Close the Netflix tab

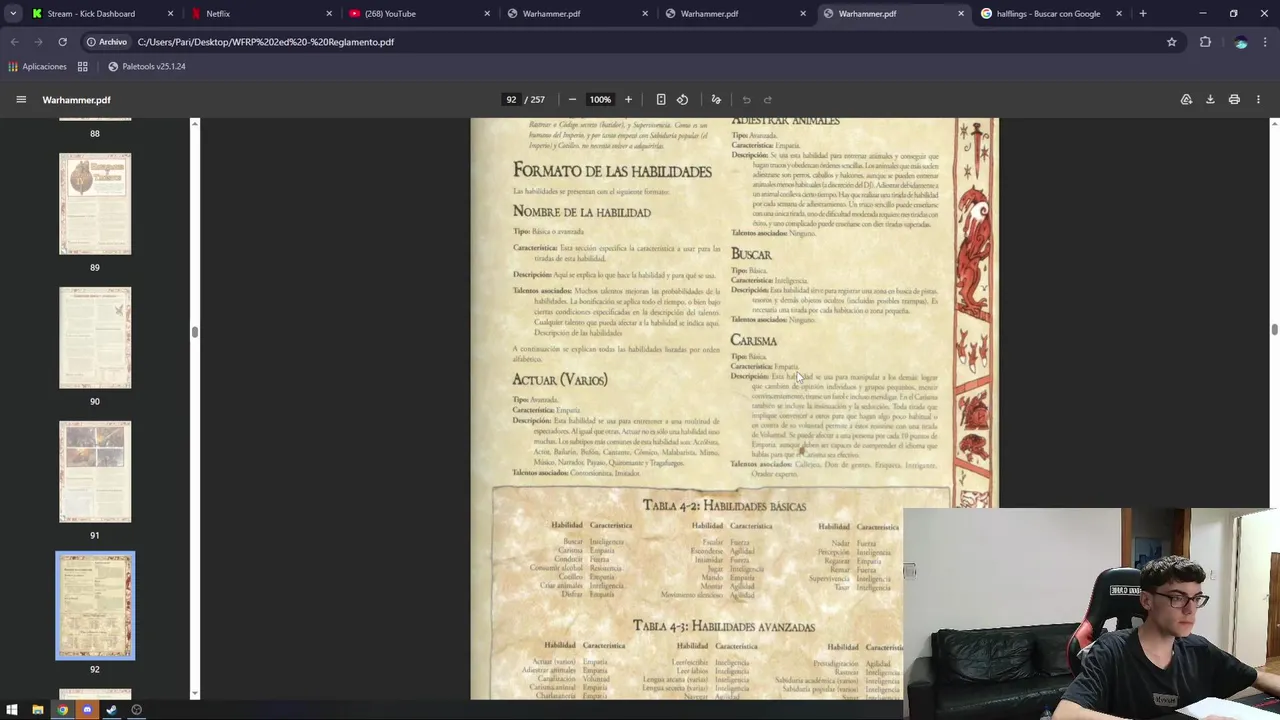point(329,14)
